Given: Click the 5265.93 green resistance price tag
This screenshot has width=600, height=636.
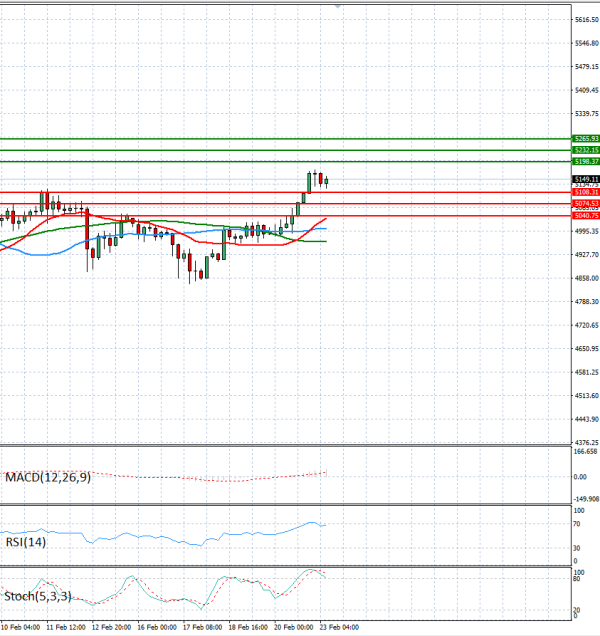Looking at the screenshot, I should click(586, 139).
